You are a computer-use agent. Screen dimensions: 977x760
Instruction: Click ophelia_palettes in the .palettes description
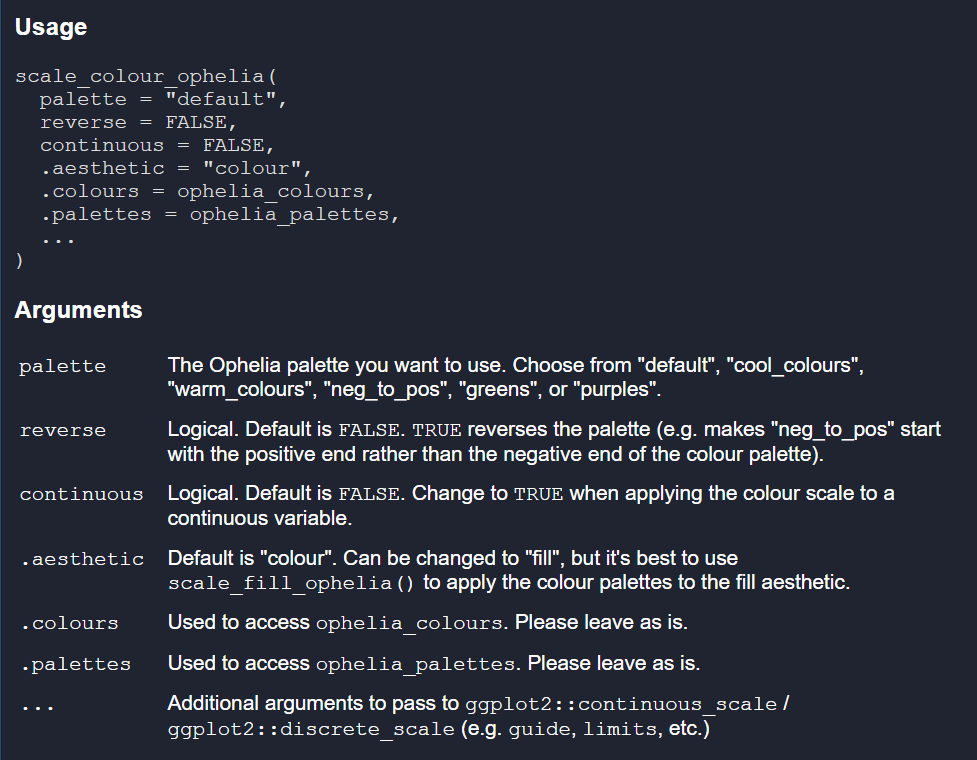pos(417,664)
